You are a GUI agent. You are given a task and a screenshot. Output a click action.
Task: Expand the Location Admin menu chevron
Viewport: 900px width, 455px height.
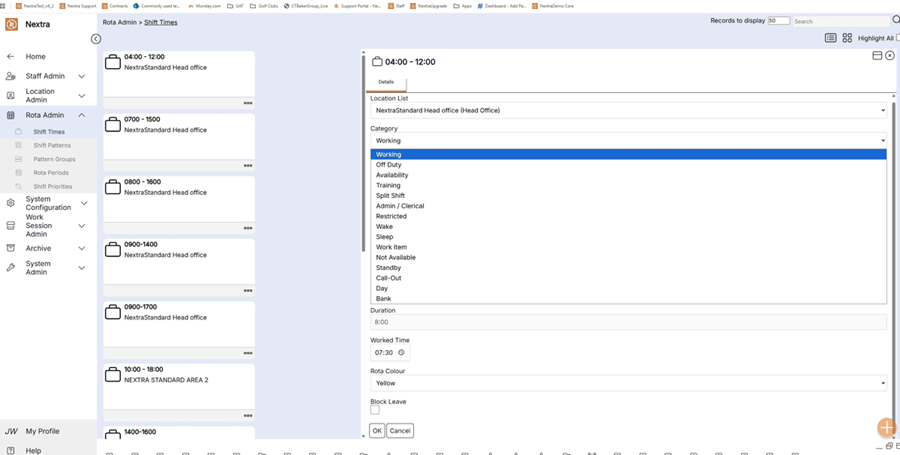point(82,96)
